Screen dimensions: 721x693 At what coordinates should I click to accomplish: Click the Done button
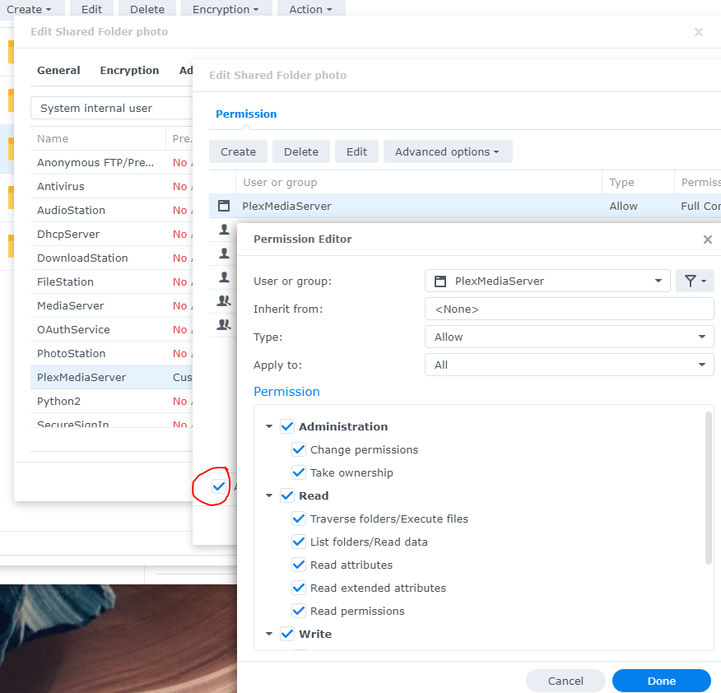[x=661, y=681]
